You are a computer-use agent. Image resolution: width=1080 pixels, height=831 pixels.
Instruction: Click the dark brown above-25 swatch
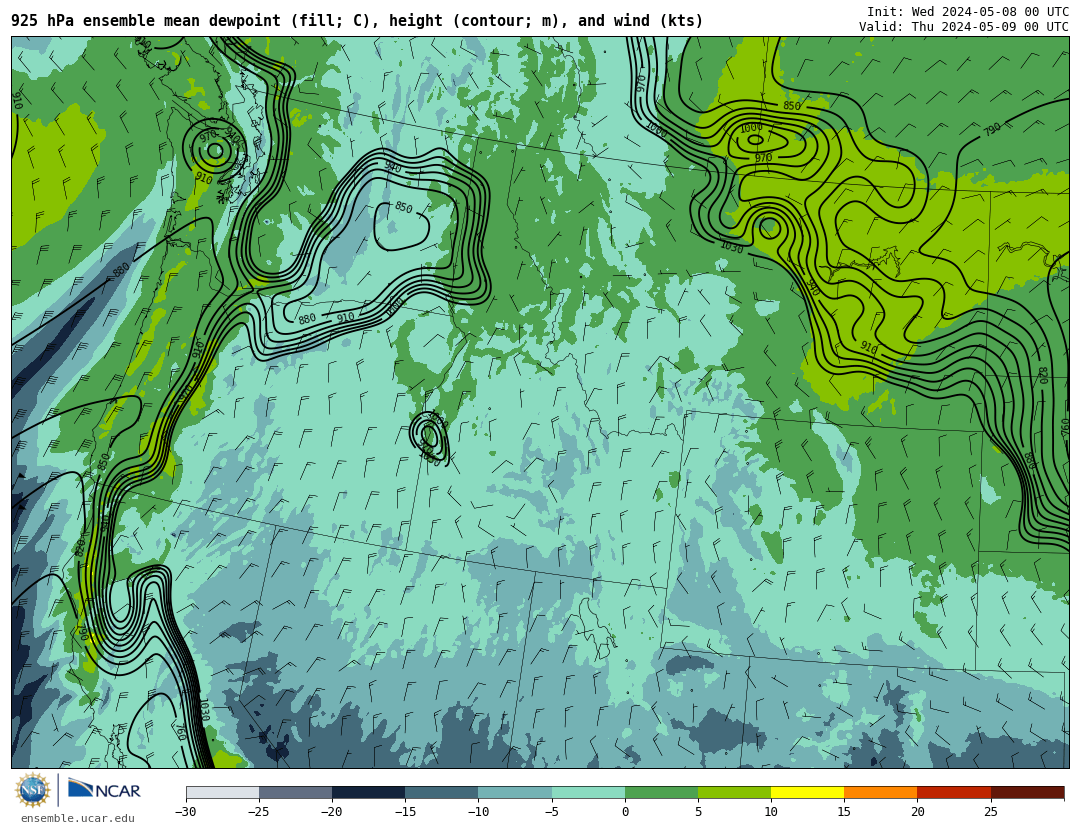coord(1027,792)
